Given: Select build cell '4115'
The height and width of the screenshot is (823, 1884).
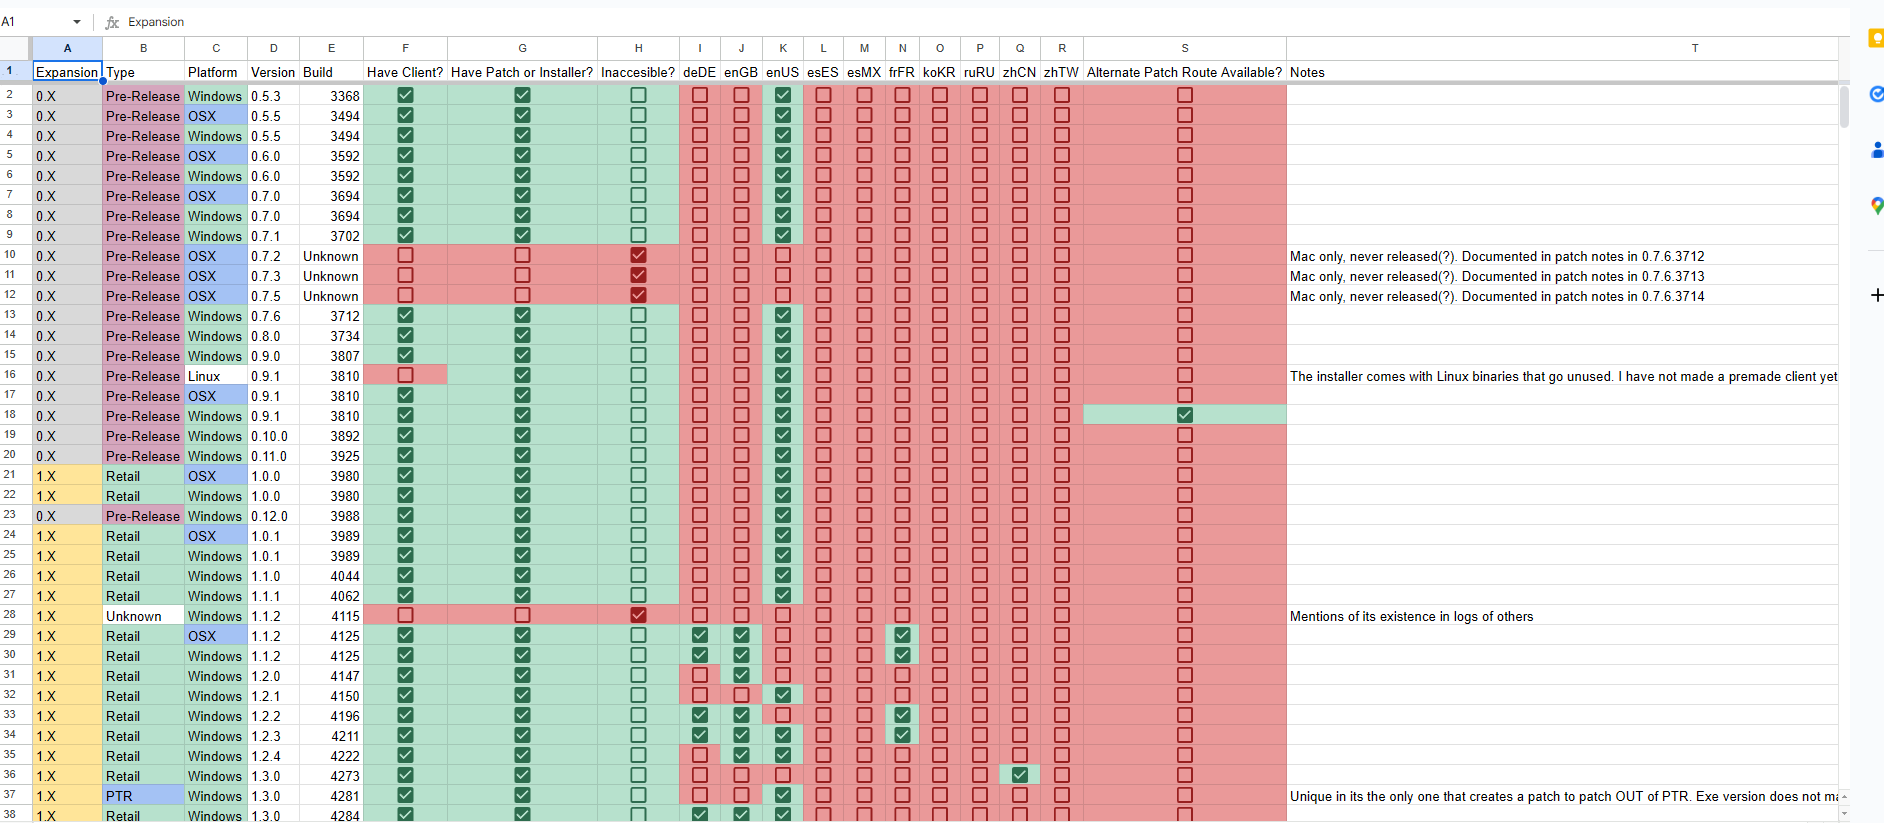Looking at the screenshot, I should point(331,615).
